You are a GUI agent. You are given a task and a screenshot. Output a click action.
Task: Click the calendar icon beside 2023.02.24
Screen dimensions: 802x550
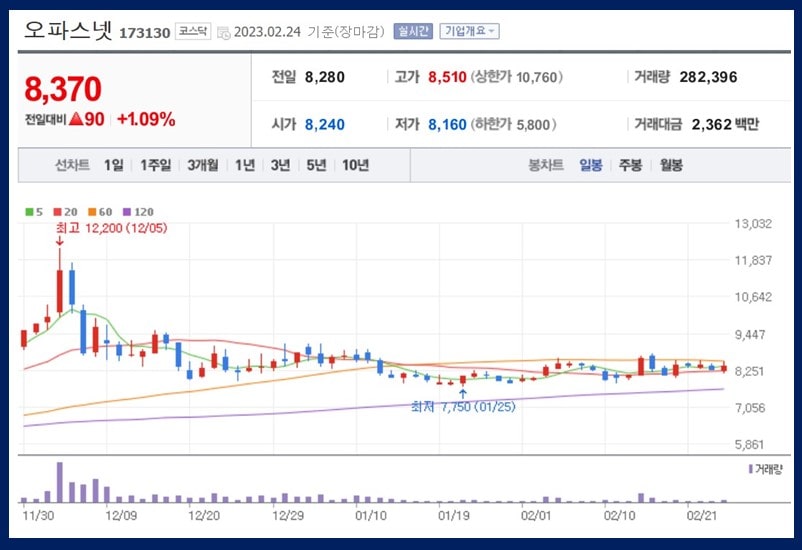tap(224, 33)
